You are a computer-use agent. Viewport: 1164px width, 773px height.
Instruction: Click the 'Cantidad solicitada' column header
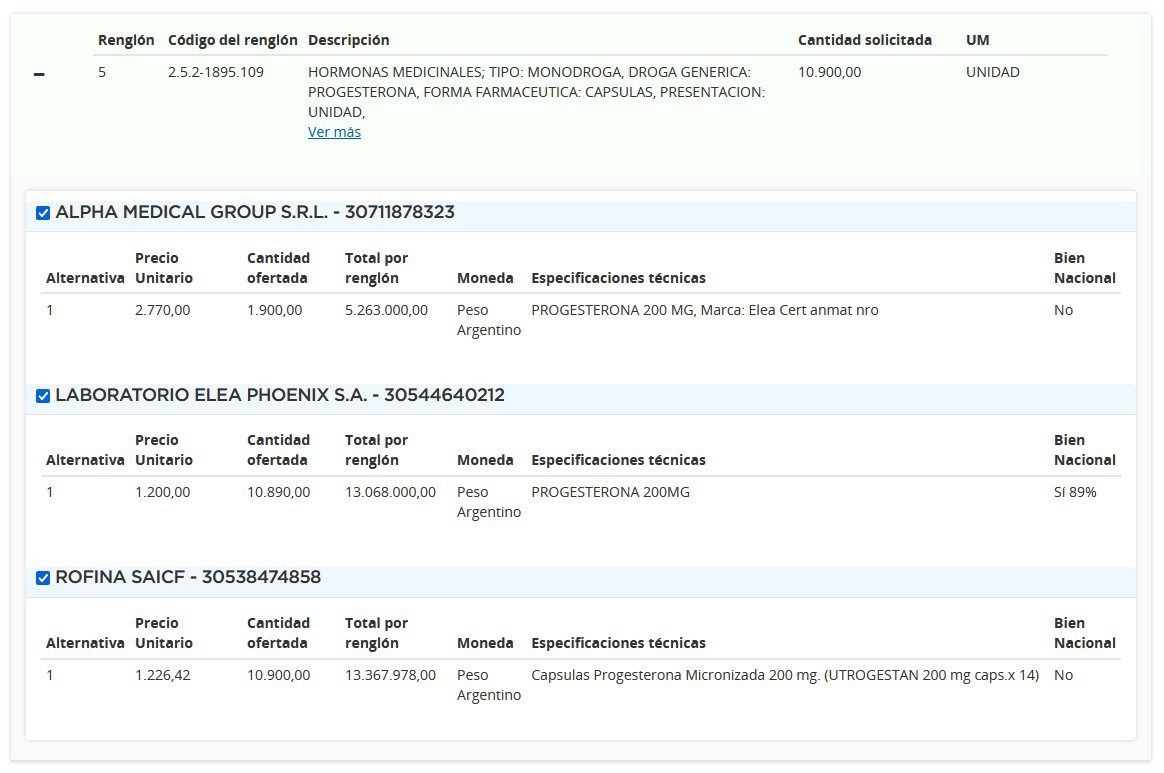click(x=864, y=40)
